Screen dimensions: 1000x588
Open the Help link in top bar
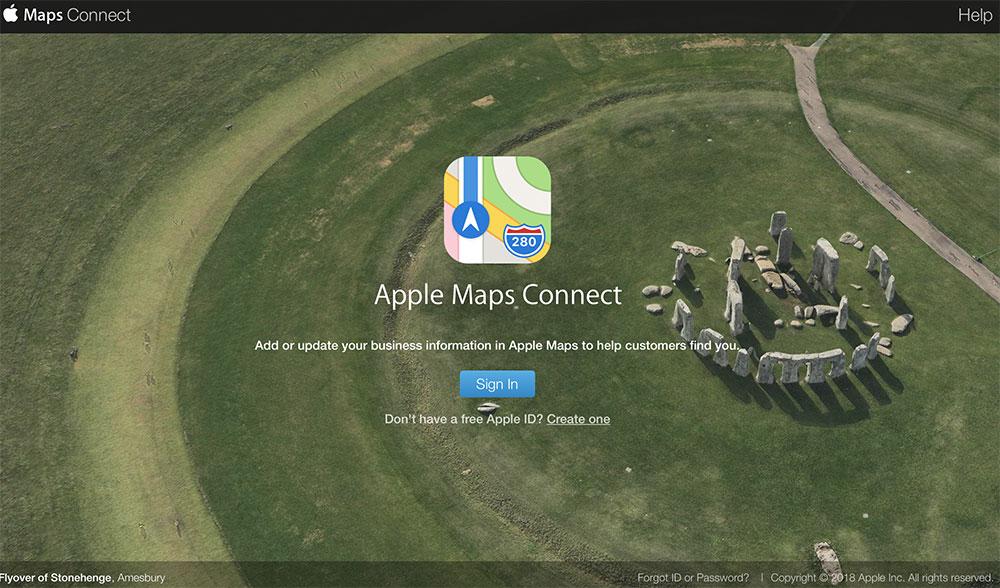click(974, 15)
